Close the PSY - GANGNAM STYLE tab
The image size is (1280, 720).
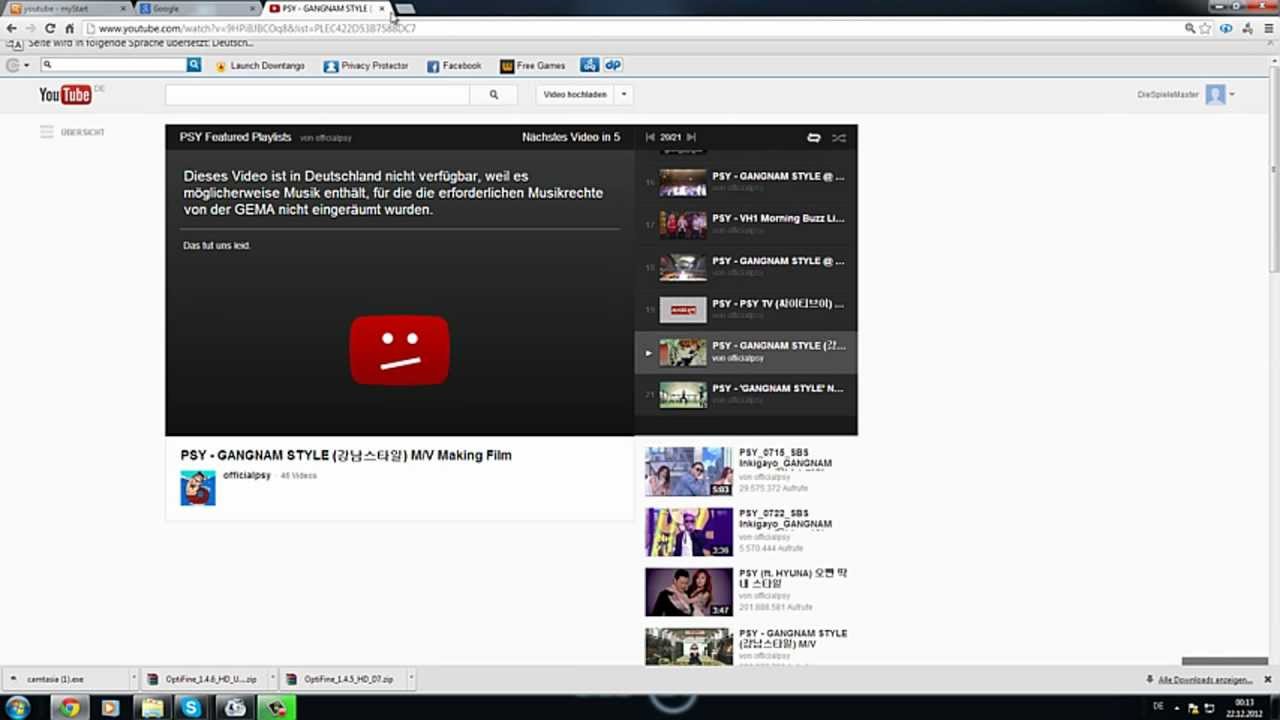pyautogui.click(x=382, y=9)
